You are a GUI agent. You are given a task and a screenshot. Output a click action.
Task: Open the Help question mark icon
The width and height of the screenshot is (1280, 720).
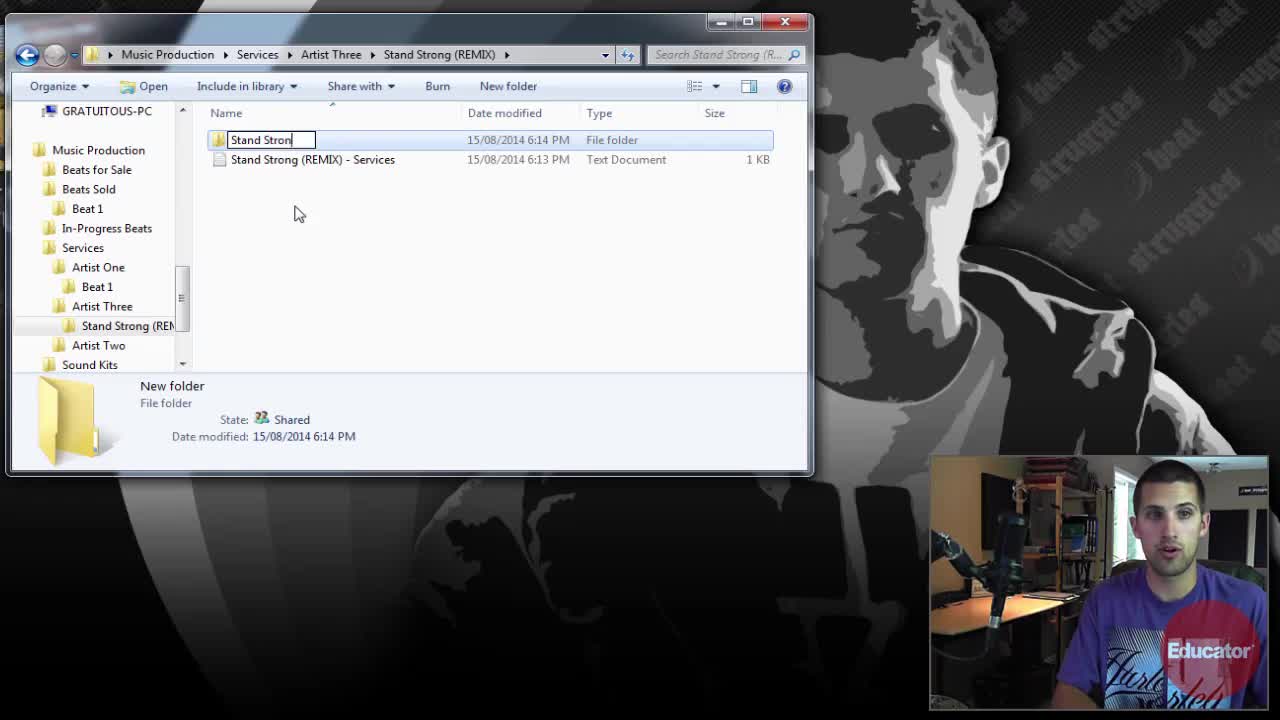784,87
